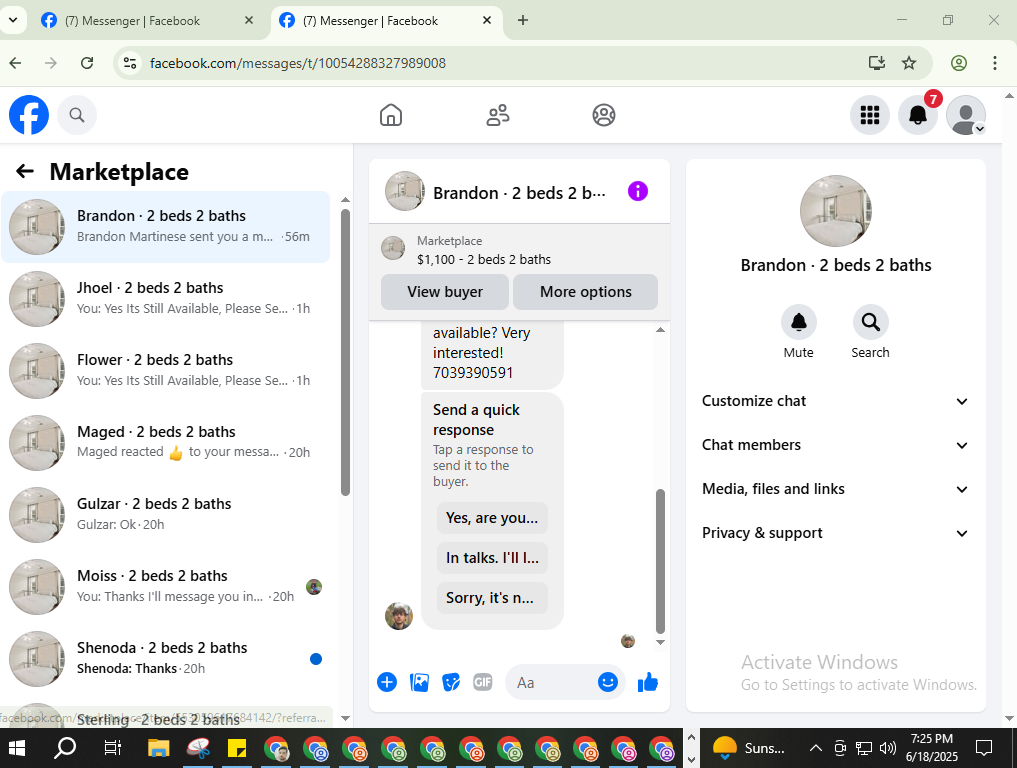
Task: Open the Jhoel · 2 beds 2 baths conversation
Action: coord(166,298)
